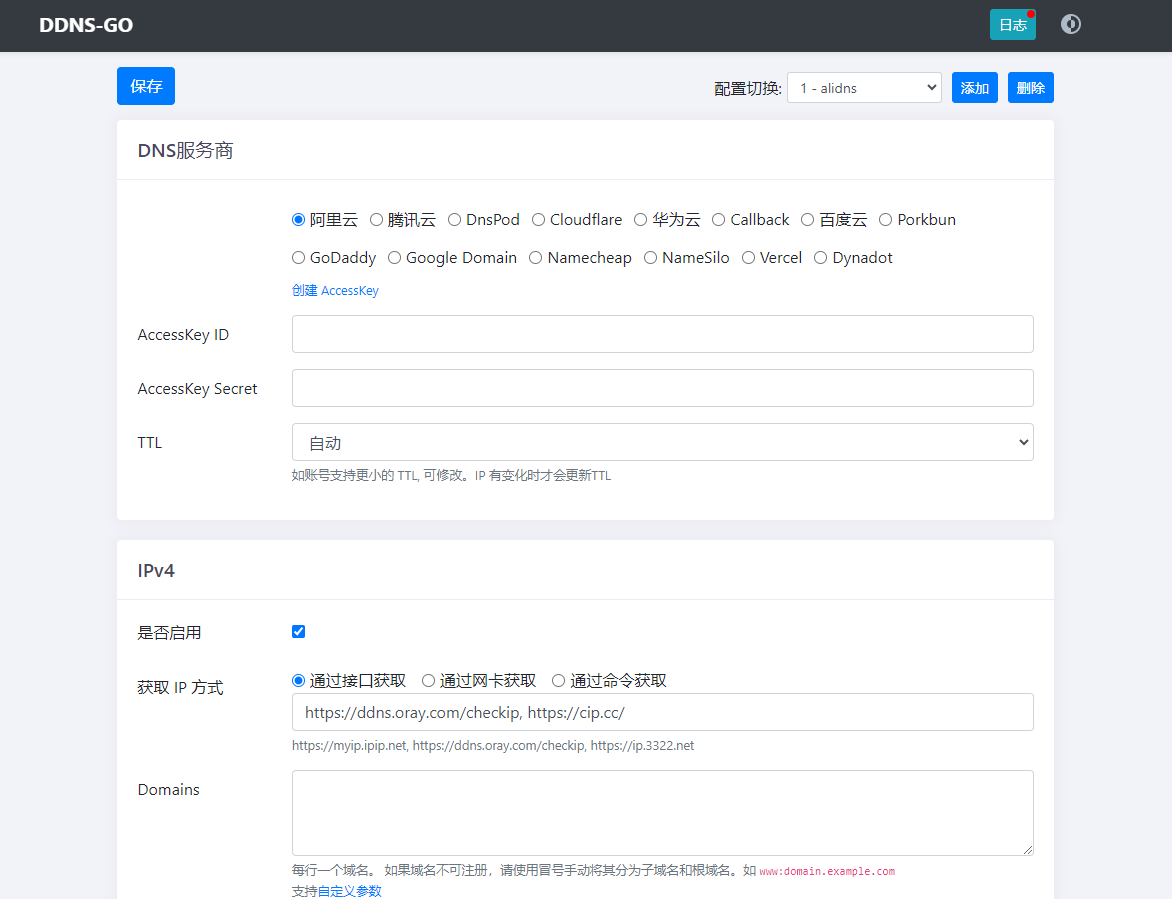Select the Namecheap provider radio

[535, 258]
